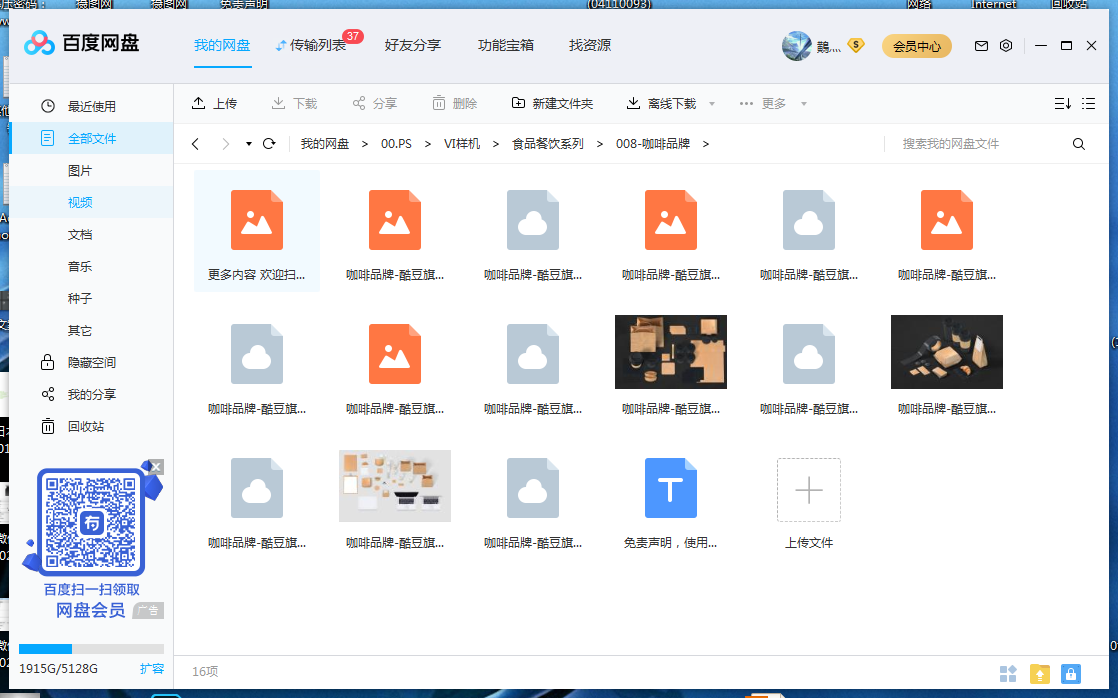Navigate to 食品餐饮系列 in breadcrumb
This screenshot has height=698, width=1118.
[548, 144]
